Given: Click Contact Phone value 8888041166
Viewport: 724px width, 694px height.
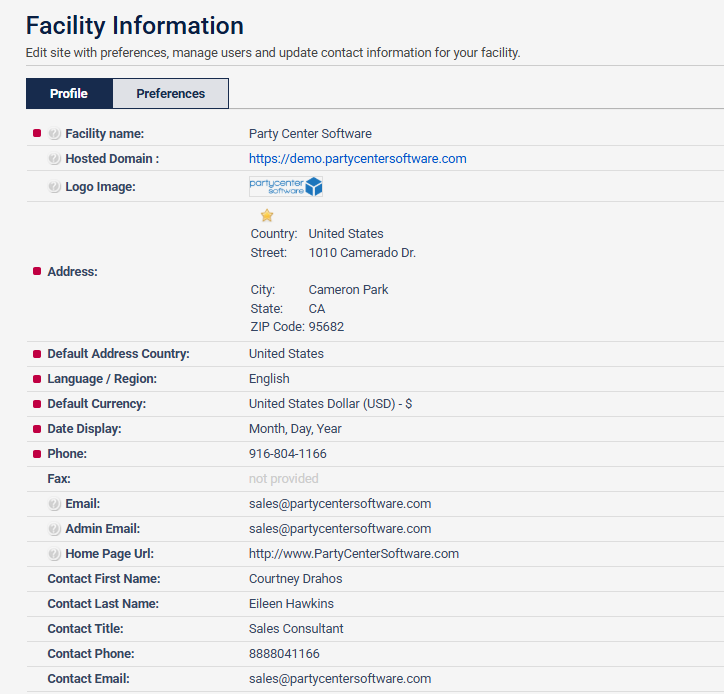Looking at the screenshot, I should pyautogui.click(x=284, y=653).
